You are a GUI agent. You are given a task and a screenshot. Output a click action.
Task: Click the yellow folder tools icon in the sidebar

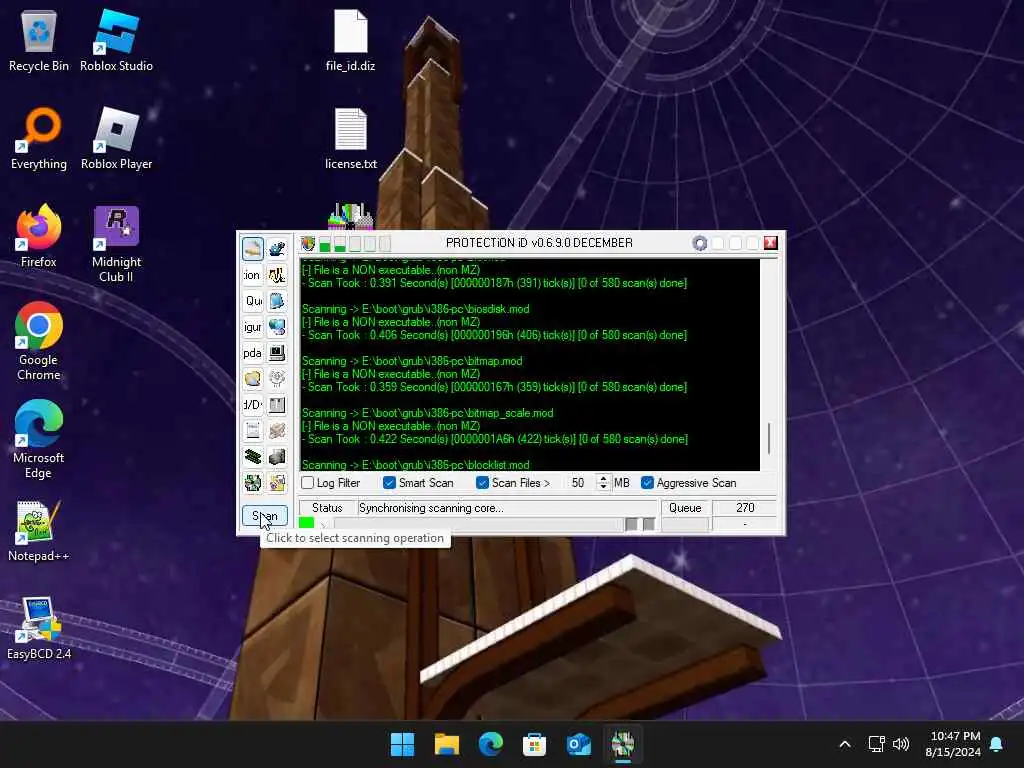click(x=277, y=483)
